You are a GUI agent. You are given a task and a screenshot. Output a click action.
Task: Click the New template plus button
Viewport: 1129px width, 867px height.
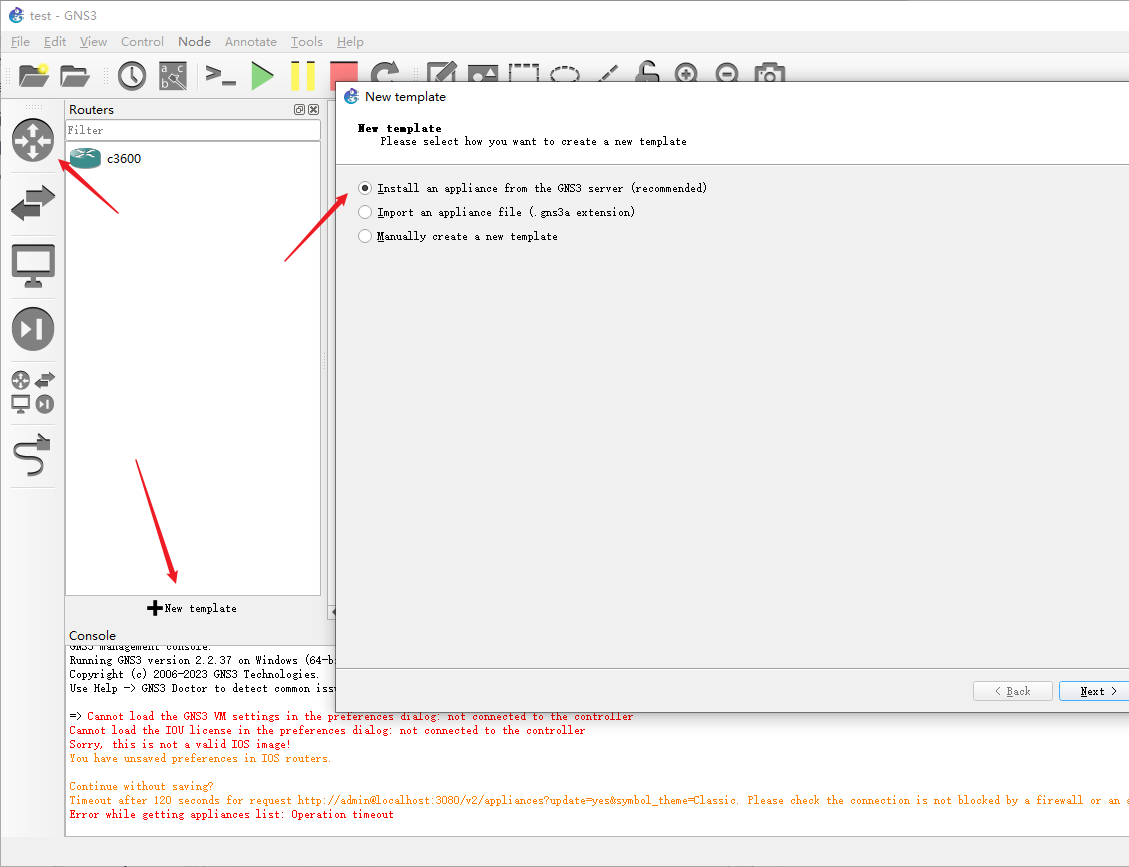192,608
